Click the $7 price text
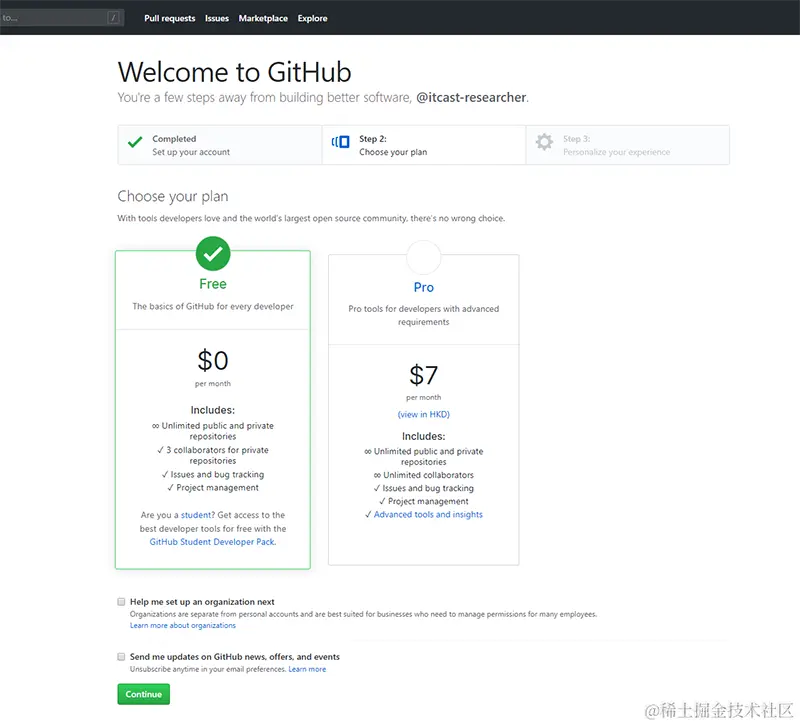The height and width of the screenshot is (726, 800). [423, 375]
